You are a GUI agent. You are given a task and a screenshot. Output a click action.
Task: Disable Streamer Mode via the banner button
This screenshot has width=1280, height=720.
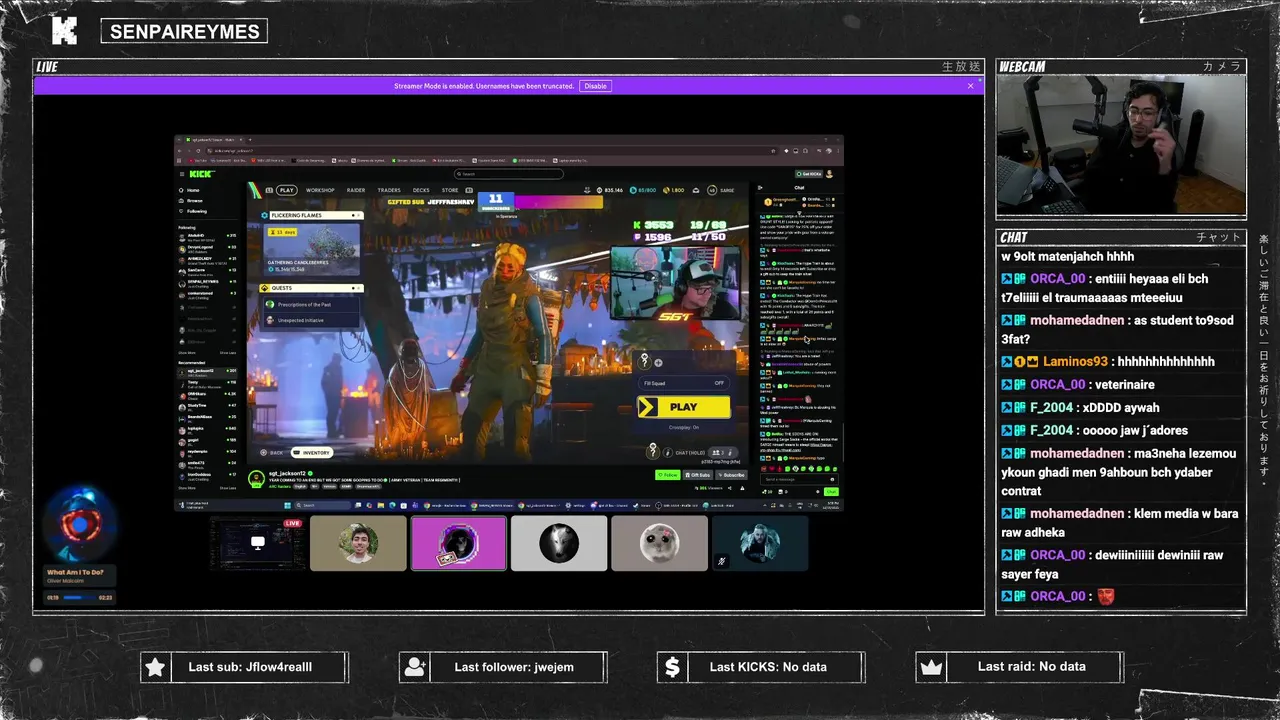click(x=595, y=86)
